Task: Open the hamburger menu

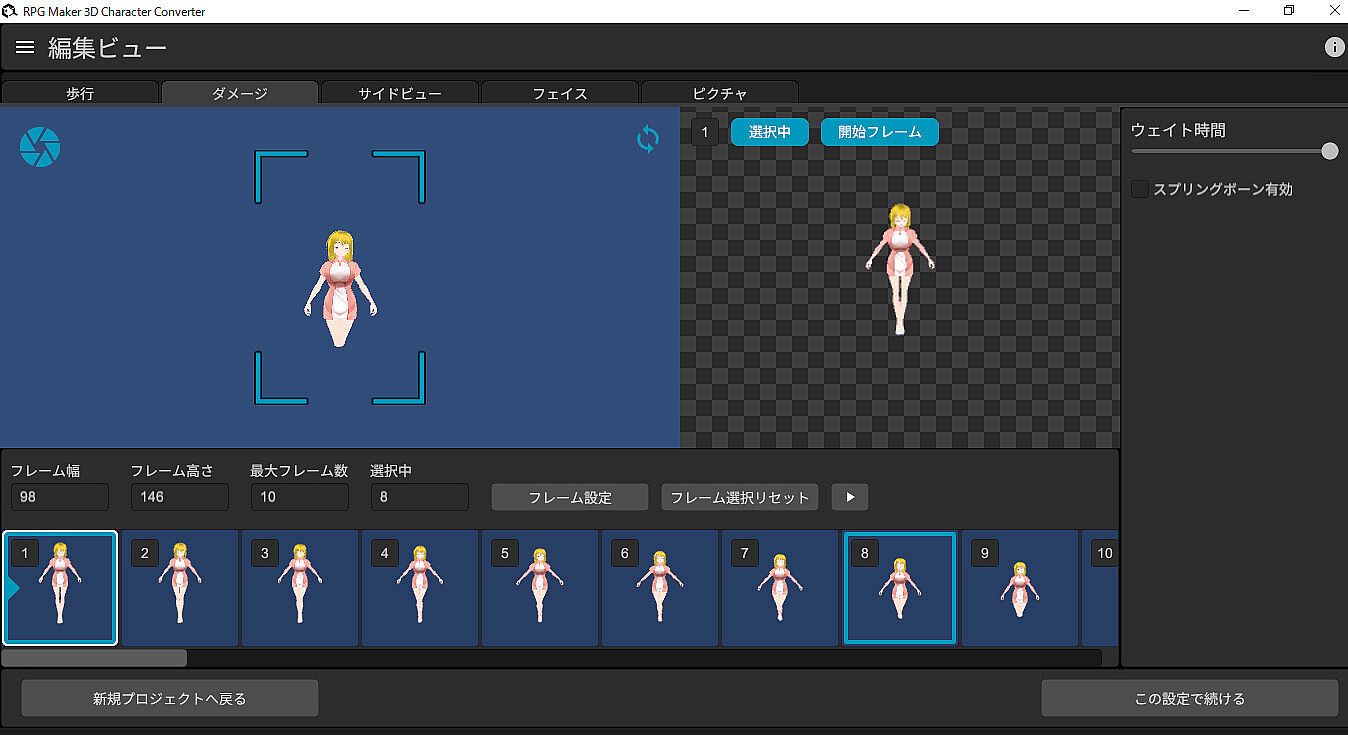Action: click(25, 48)
